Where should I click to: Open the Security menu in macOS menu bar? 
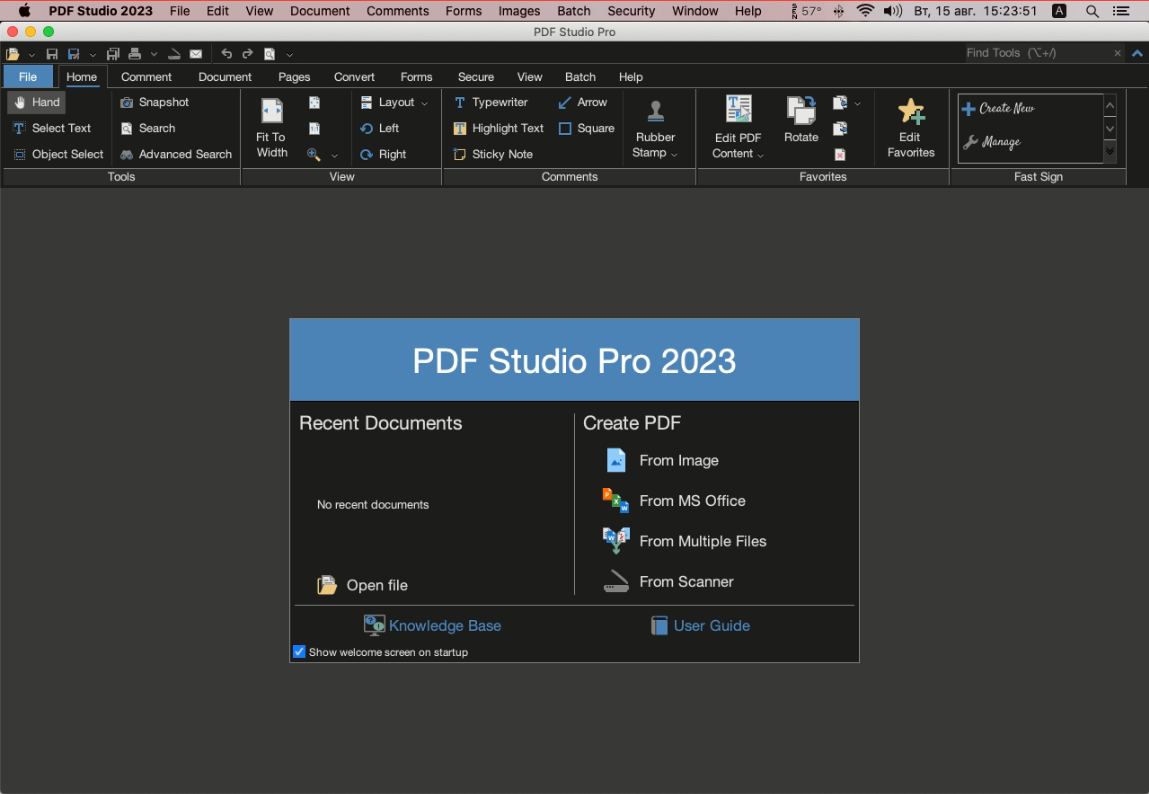tap(631, 11)
